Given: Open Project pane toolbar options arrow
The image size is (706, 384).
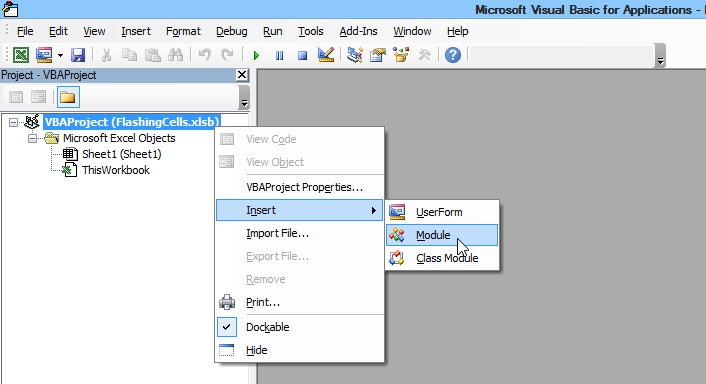Looking at the screenshot, I should tap(244, 97).
